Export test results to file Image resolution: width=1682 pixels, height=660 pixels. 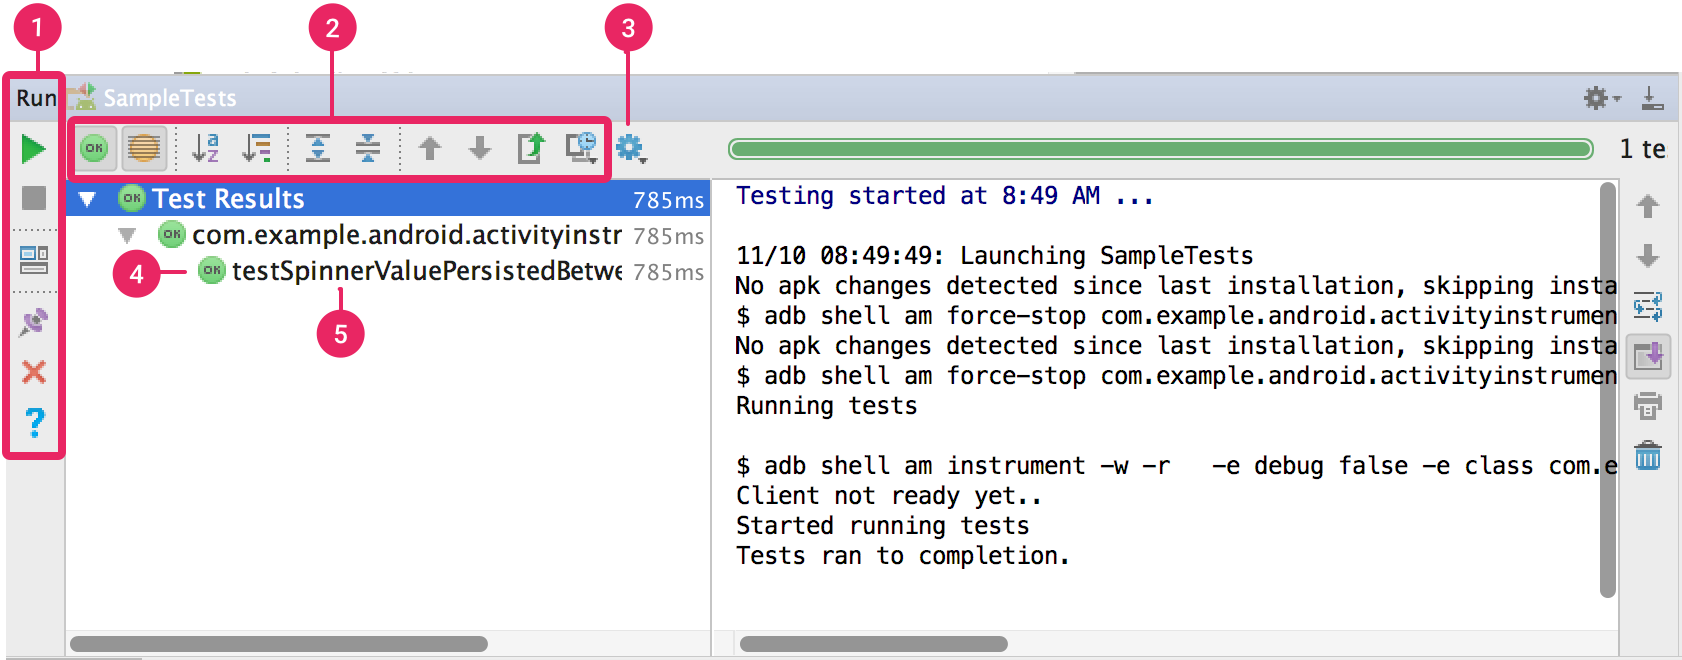[x=530, y=148]
